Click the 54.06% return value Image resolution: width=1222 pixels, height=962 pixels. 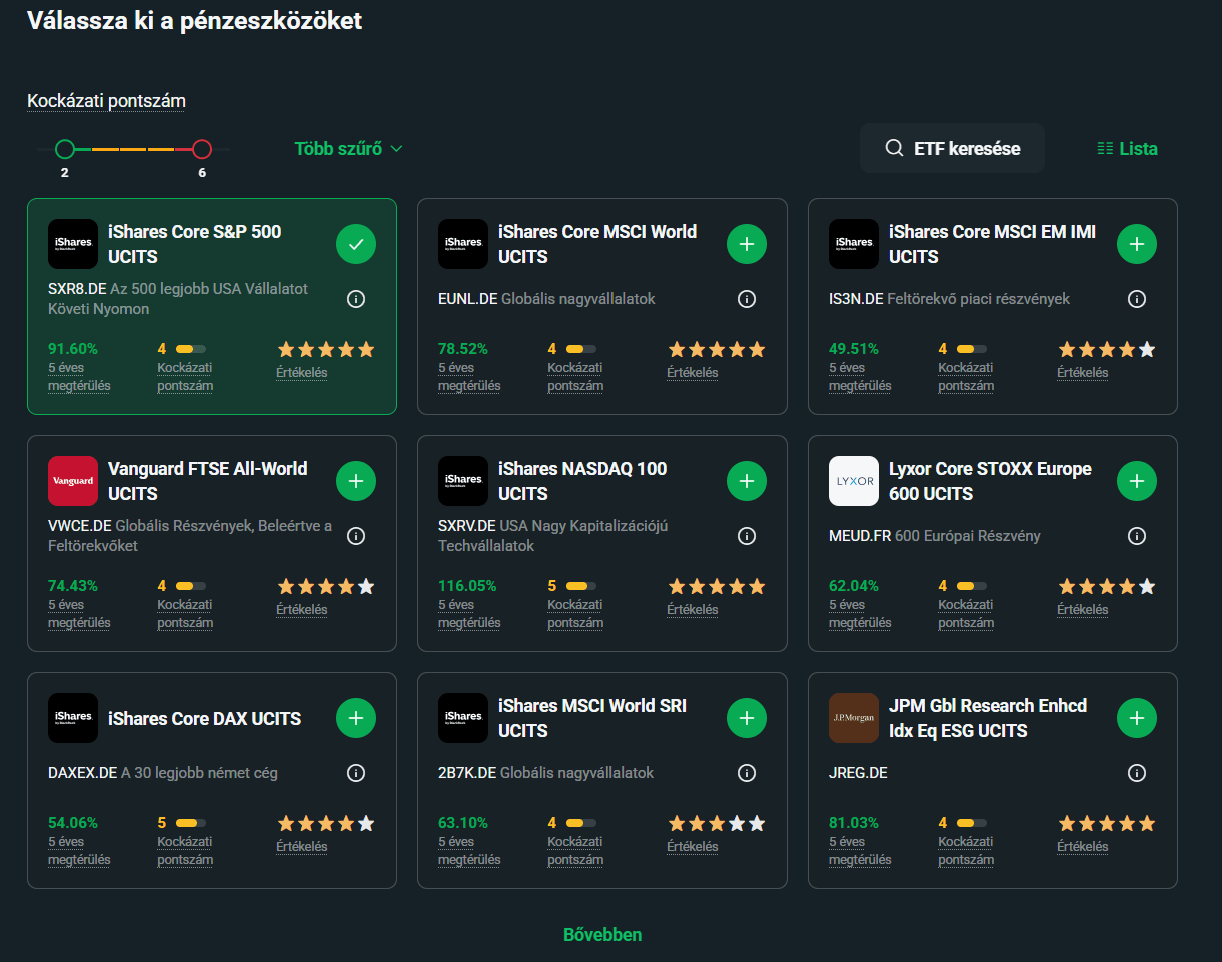[x=73, y=823]
